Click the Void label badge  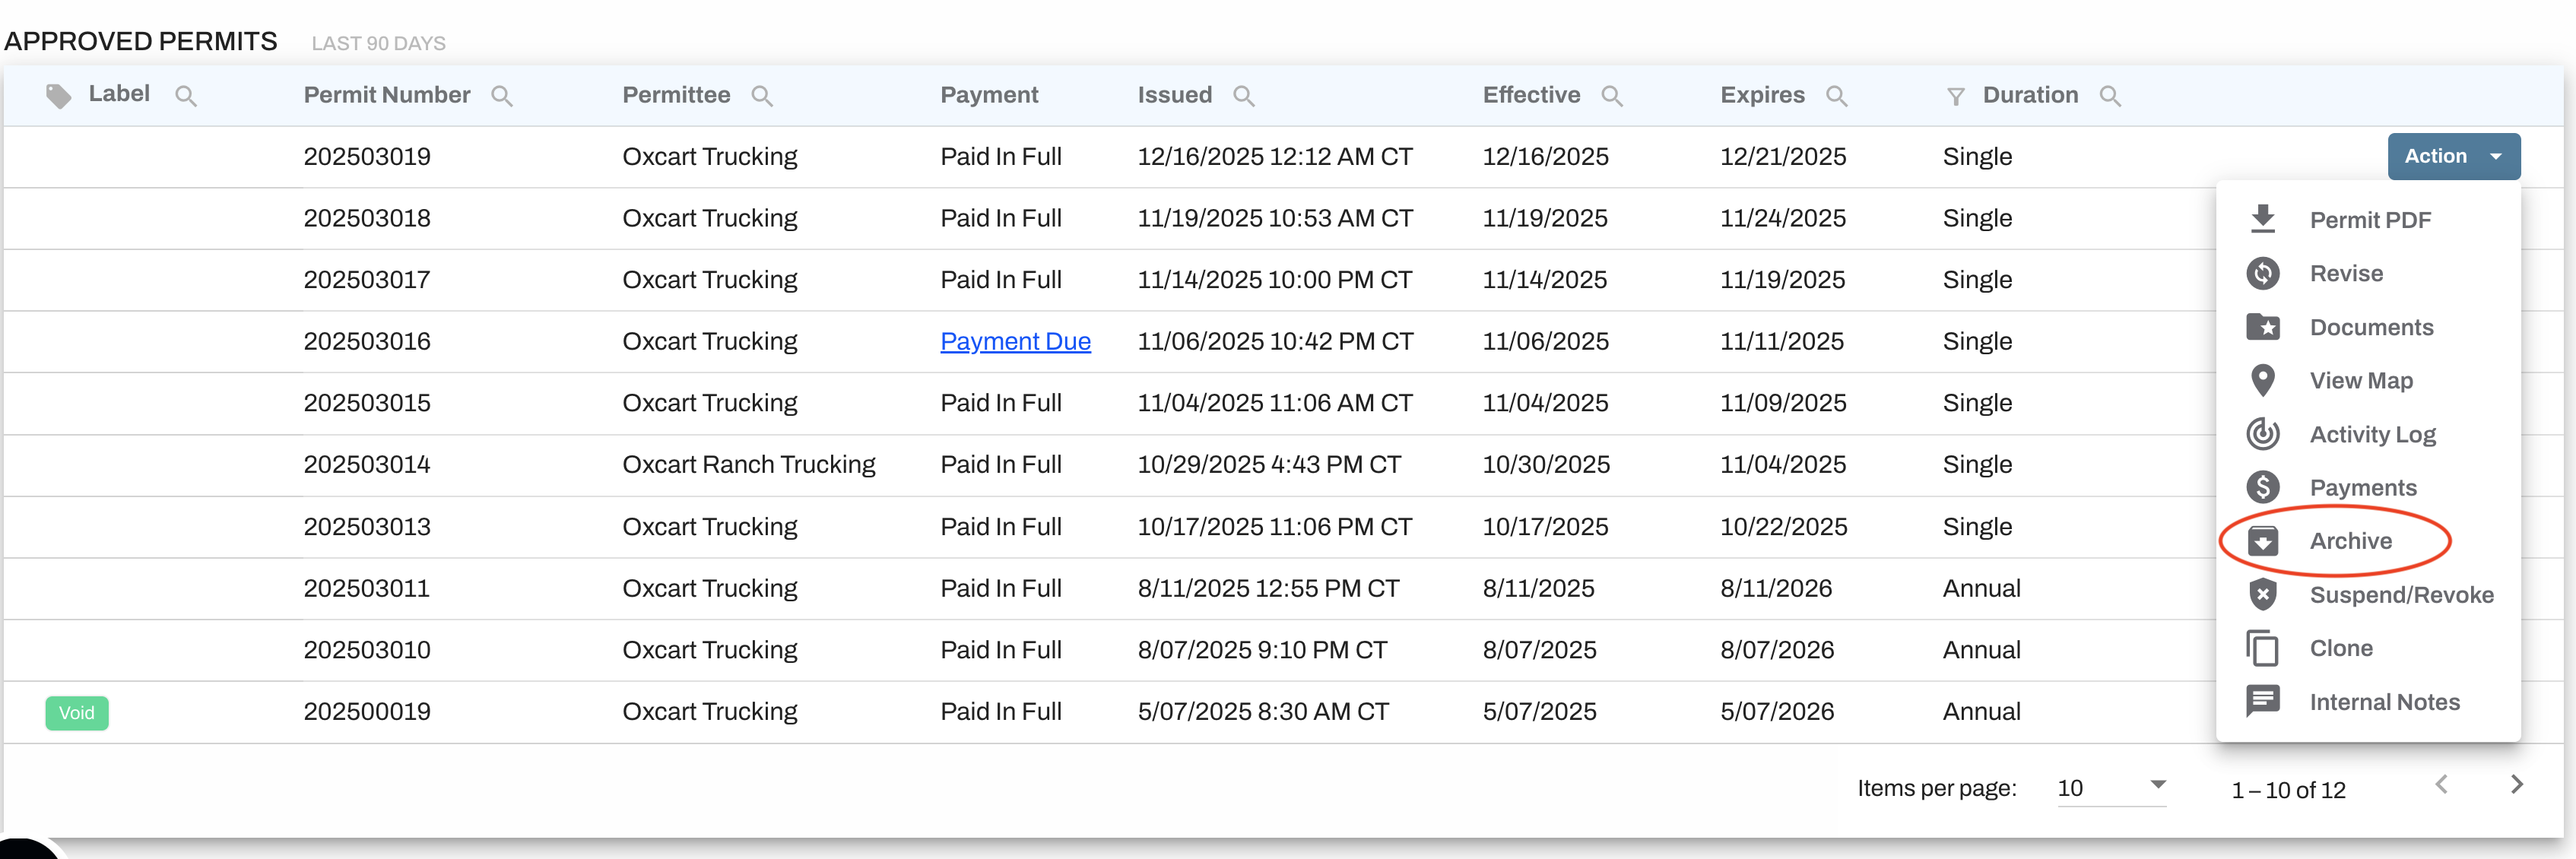click(x=77, y=713)
